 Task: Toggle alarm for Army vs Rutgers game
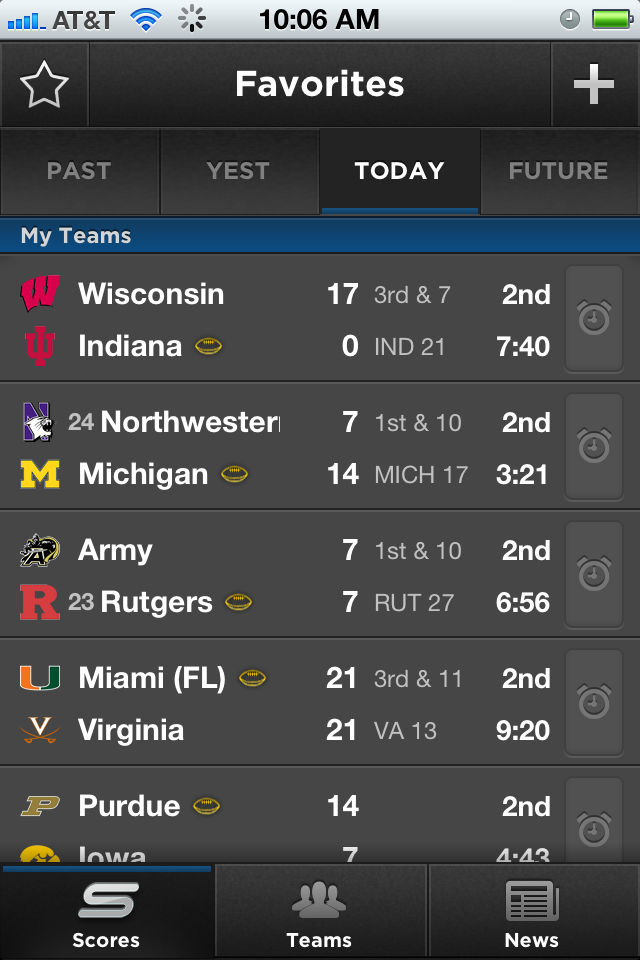[x=594, y=574]
